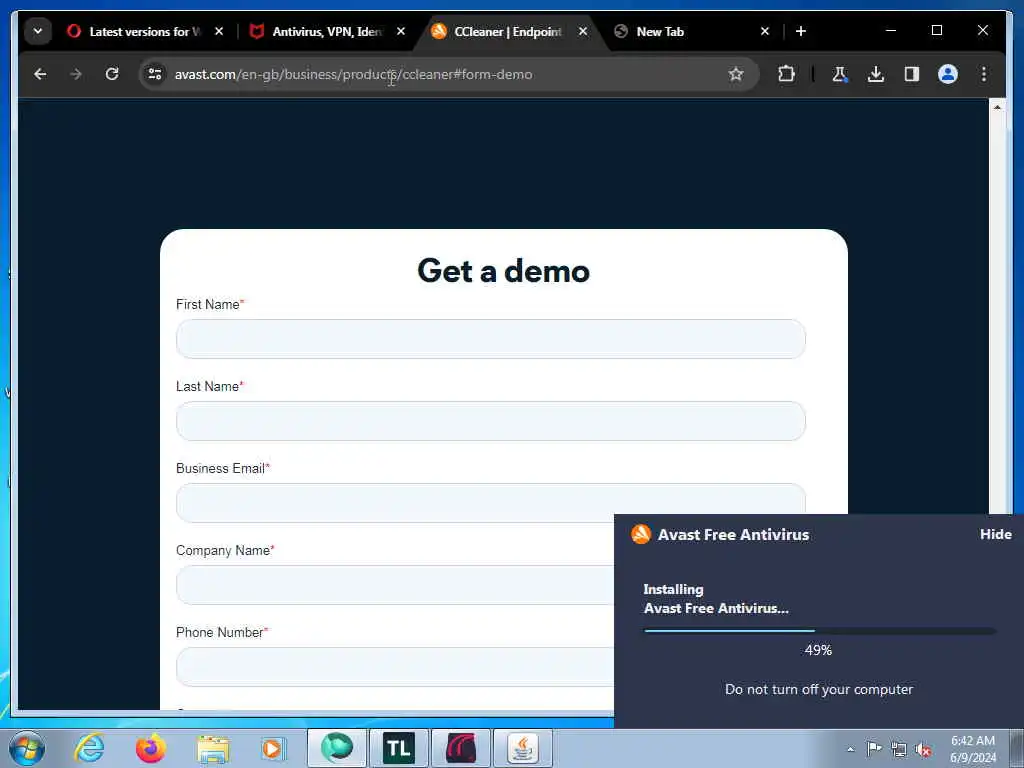Image resolution: width=1024 pixels, height=768 pixels.
Task: Click the page scrollbar up arrow
Action: (x=997, y=107)
